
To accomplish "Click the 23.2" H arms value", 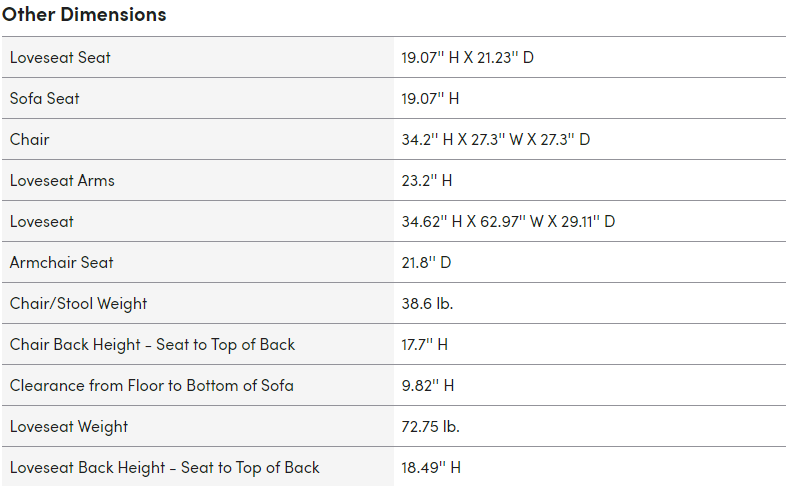I will click(x=427, y=180).
